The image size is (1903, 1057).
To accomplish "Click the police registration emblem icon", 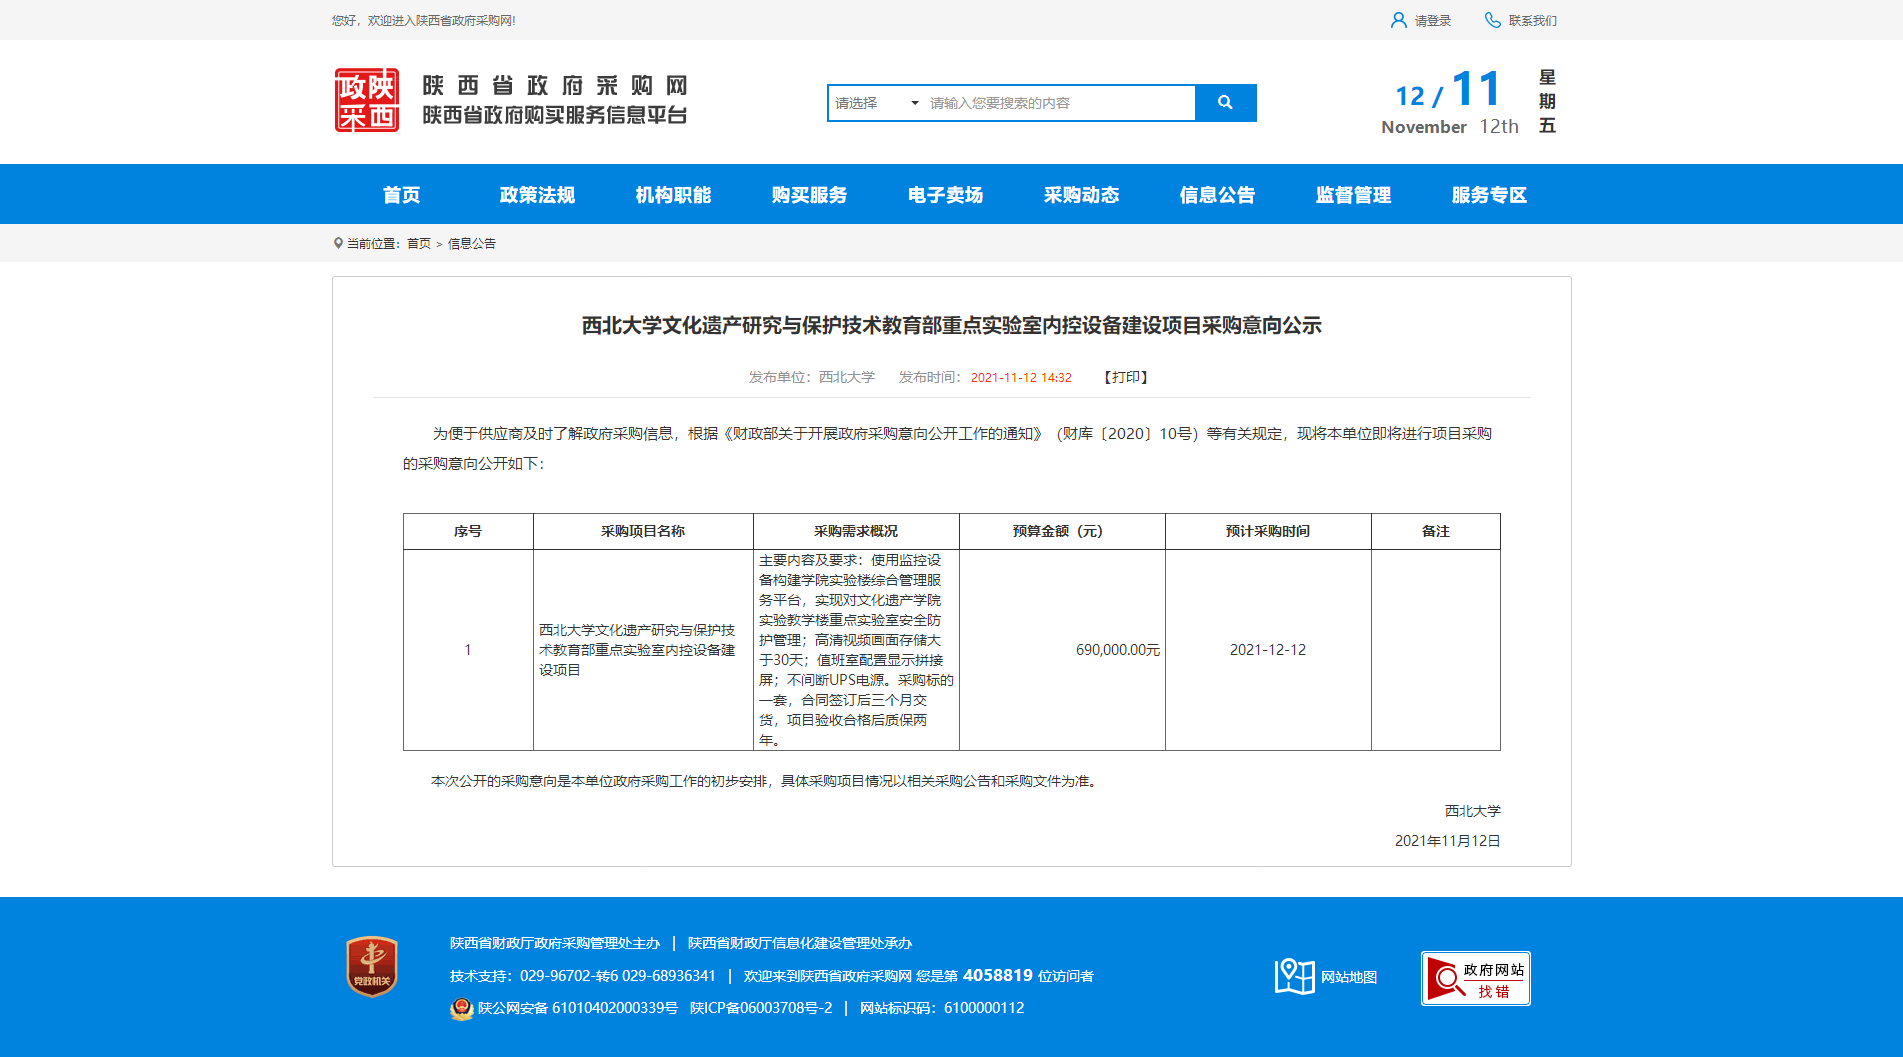I will [461, 1008].
